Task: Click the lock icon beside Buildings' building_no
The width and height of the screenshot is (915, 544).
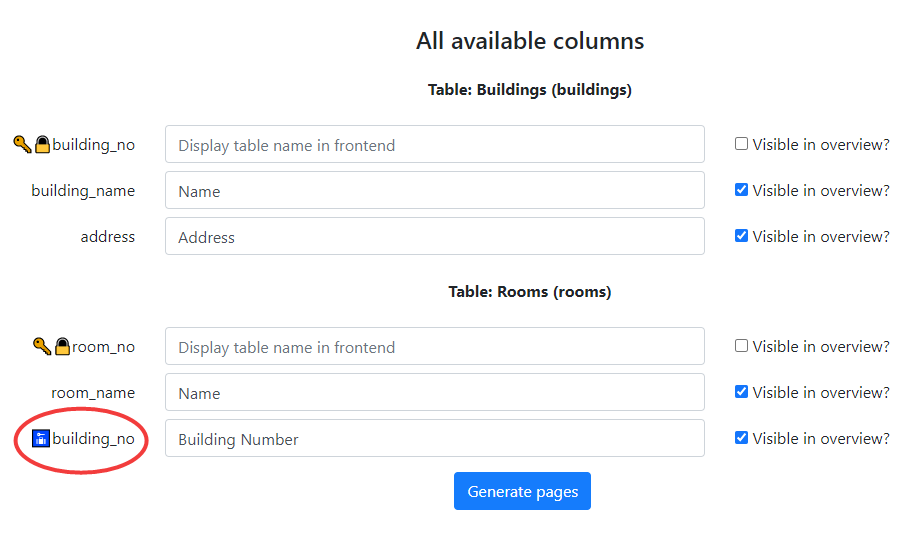Action: (x=42, y=145)
